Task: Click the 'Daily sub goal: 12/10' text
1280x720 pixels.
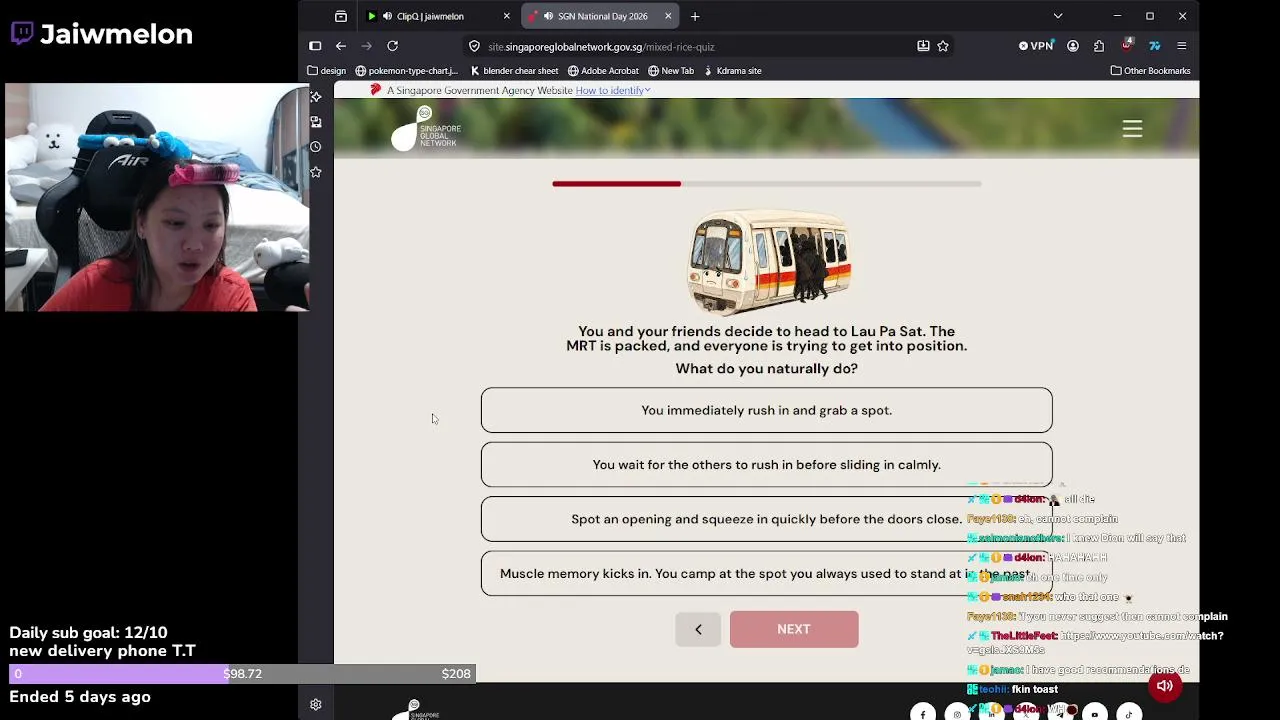Action: click(x=88, y=633)
